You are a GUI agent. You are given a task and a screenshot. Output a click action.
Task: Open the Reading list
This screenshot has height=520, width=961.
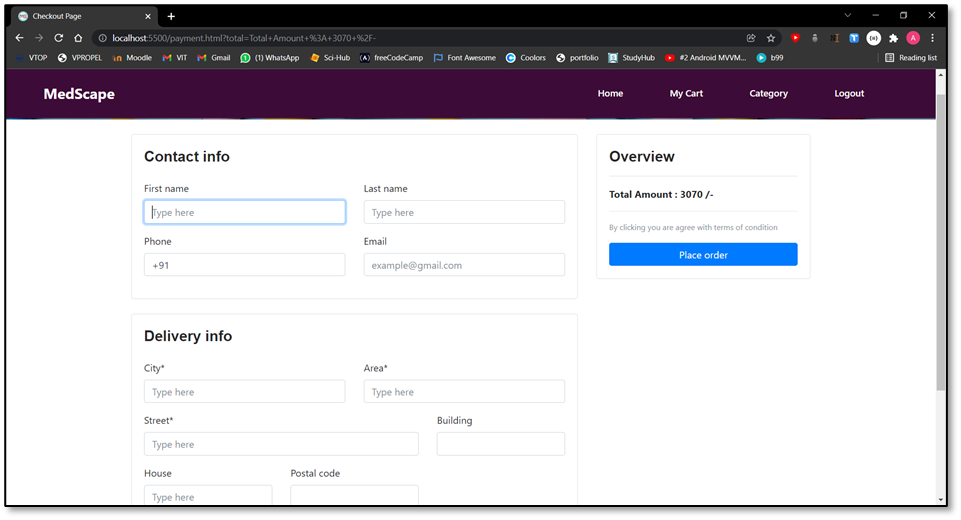point(911,58)
